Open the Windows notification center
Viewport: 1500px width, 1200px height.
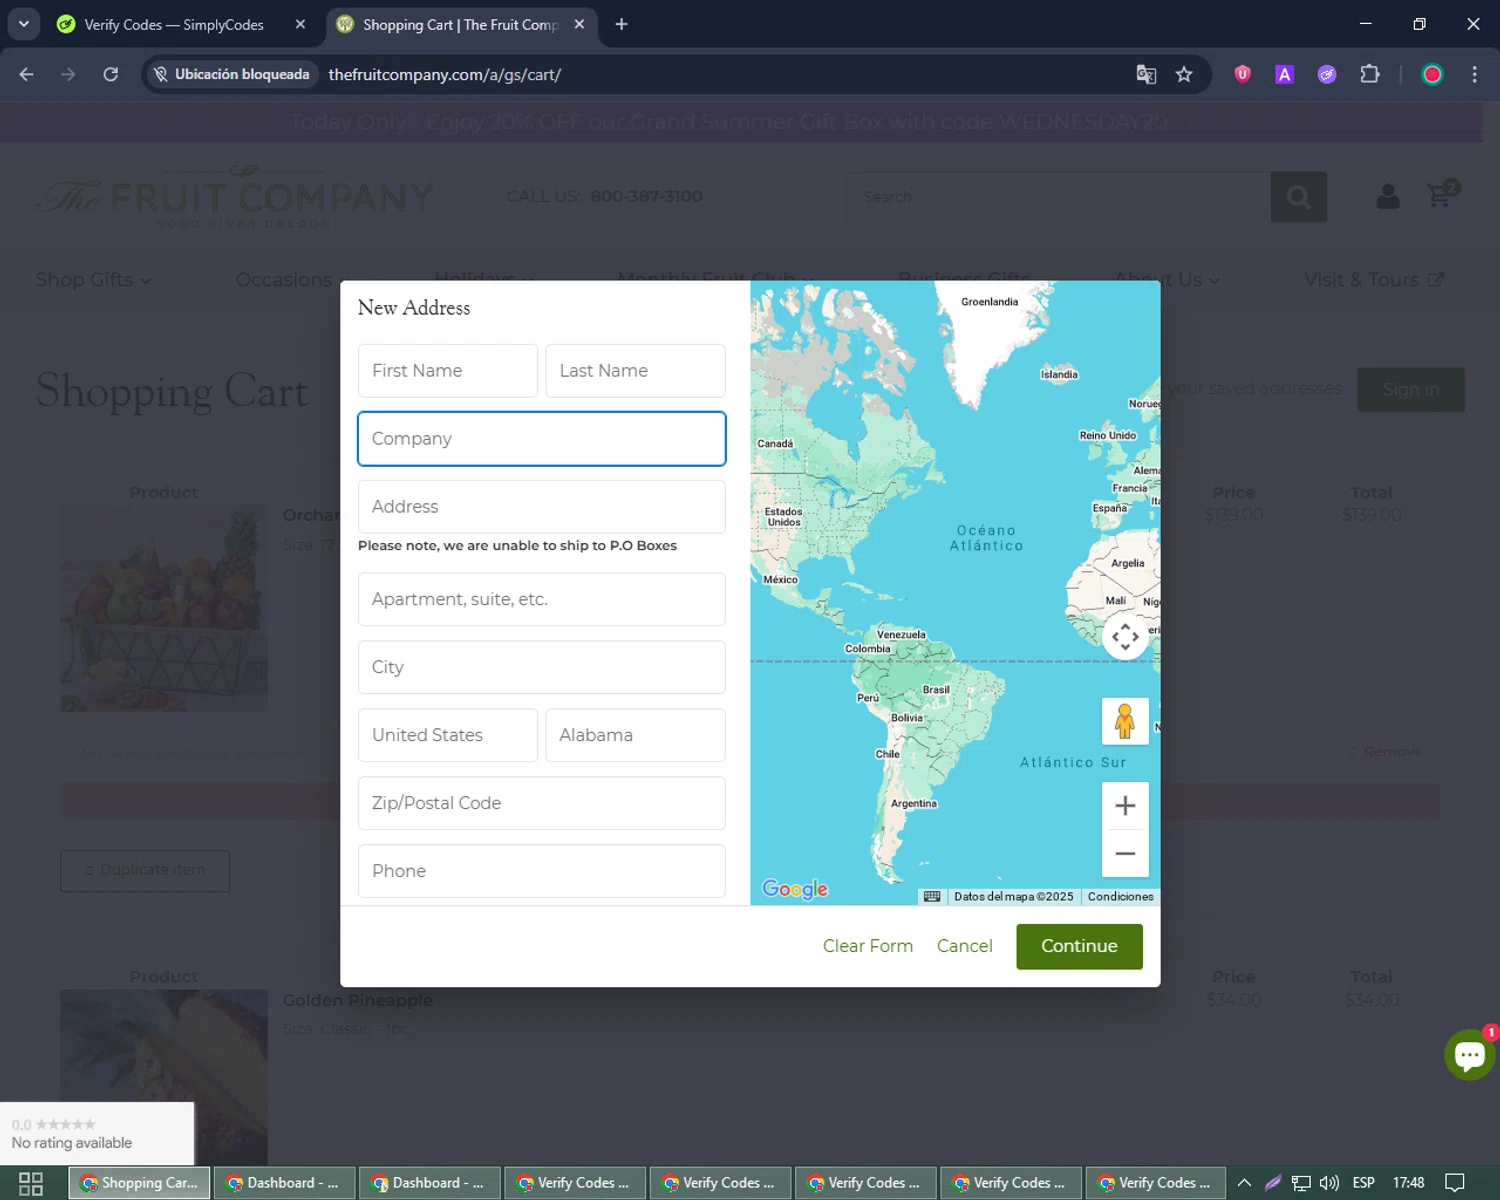[1455, 1183]
